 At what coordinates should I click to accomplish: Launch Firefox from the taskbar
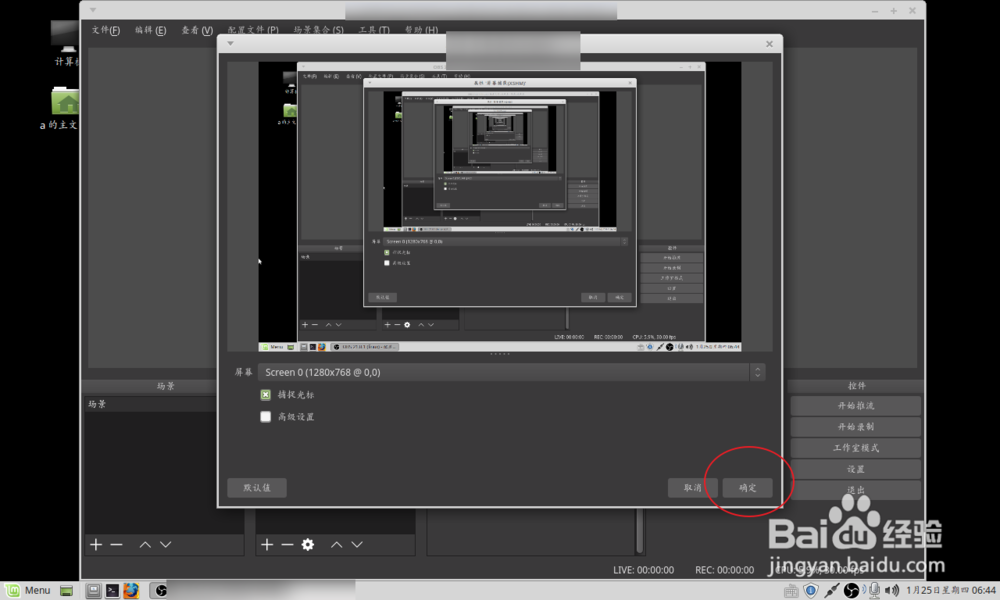pos(131,590)
